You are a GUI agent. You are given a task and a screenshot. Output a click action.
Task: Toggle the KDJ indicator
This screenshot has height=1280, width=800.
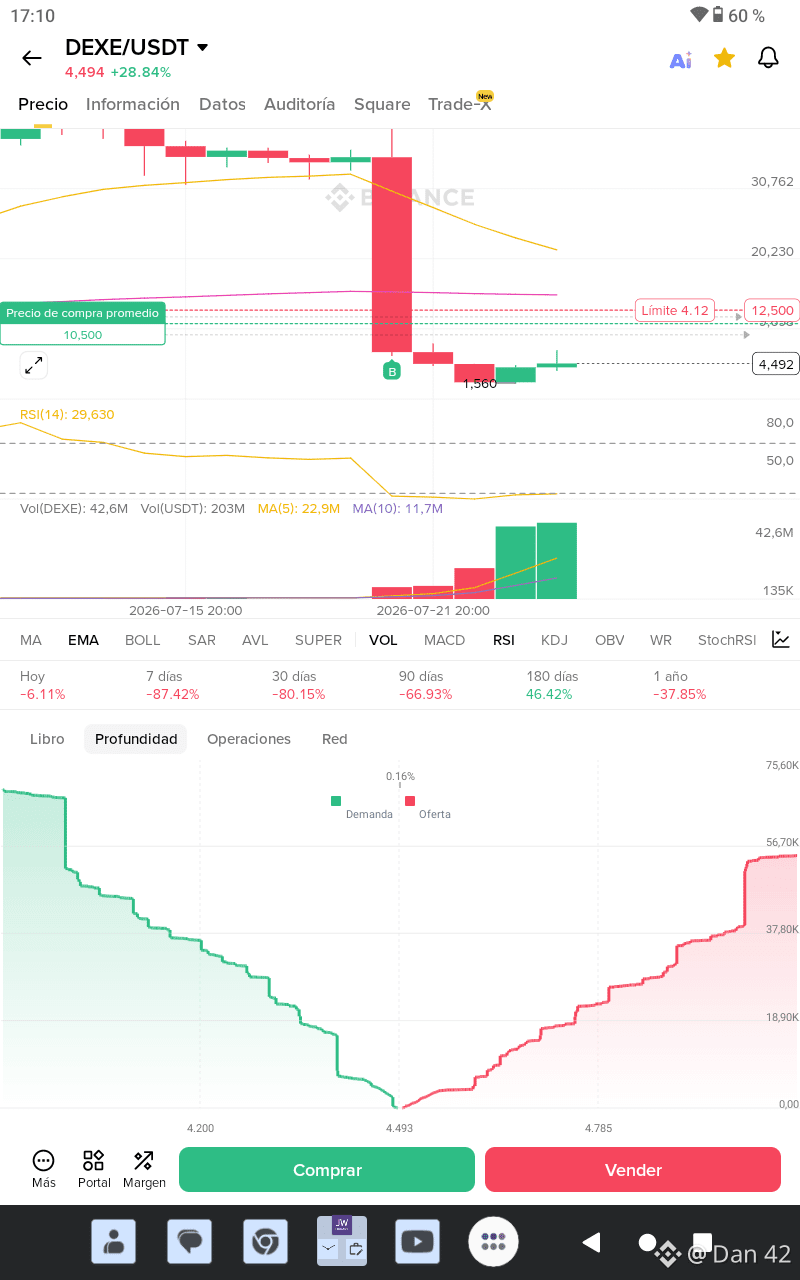pos(554,640)
